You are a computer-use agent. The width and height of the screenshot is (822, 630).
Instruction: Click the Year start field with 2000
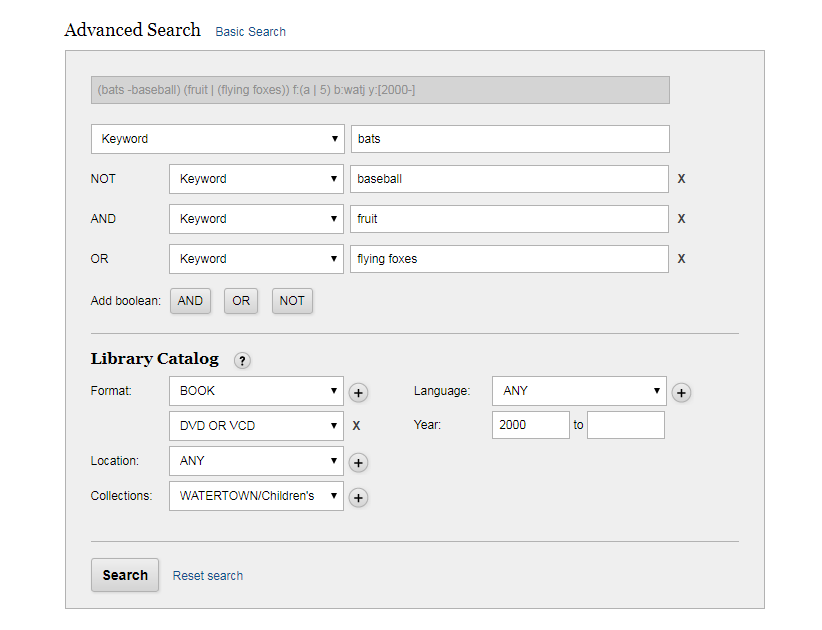tap(531, 425)
